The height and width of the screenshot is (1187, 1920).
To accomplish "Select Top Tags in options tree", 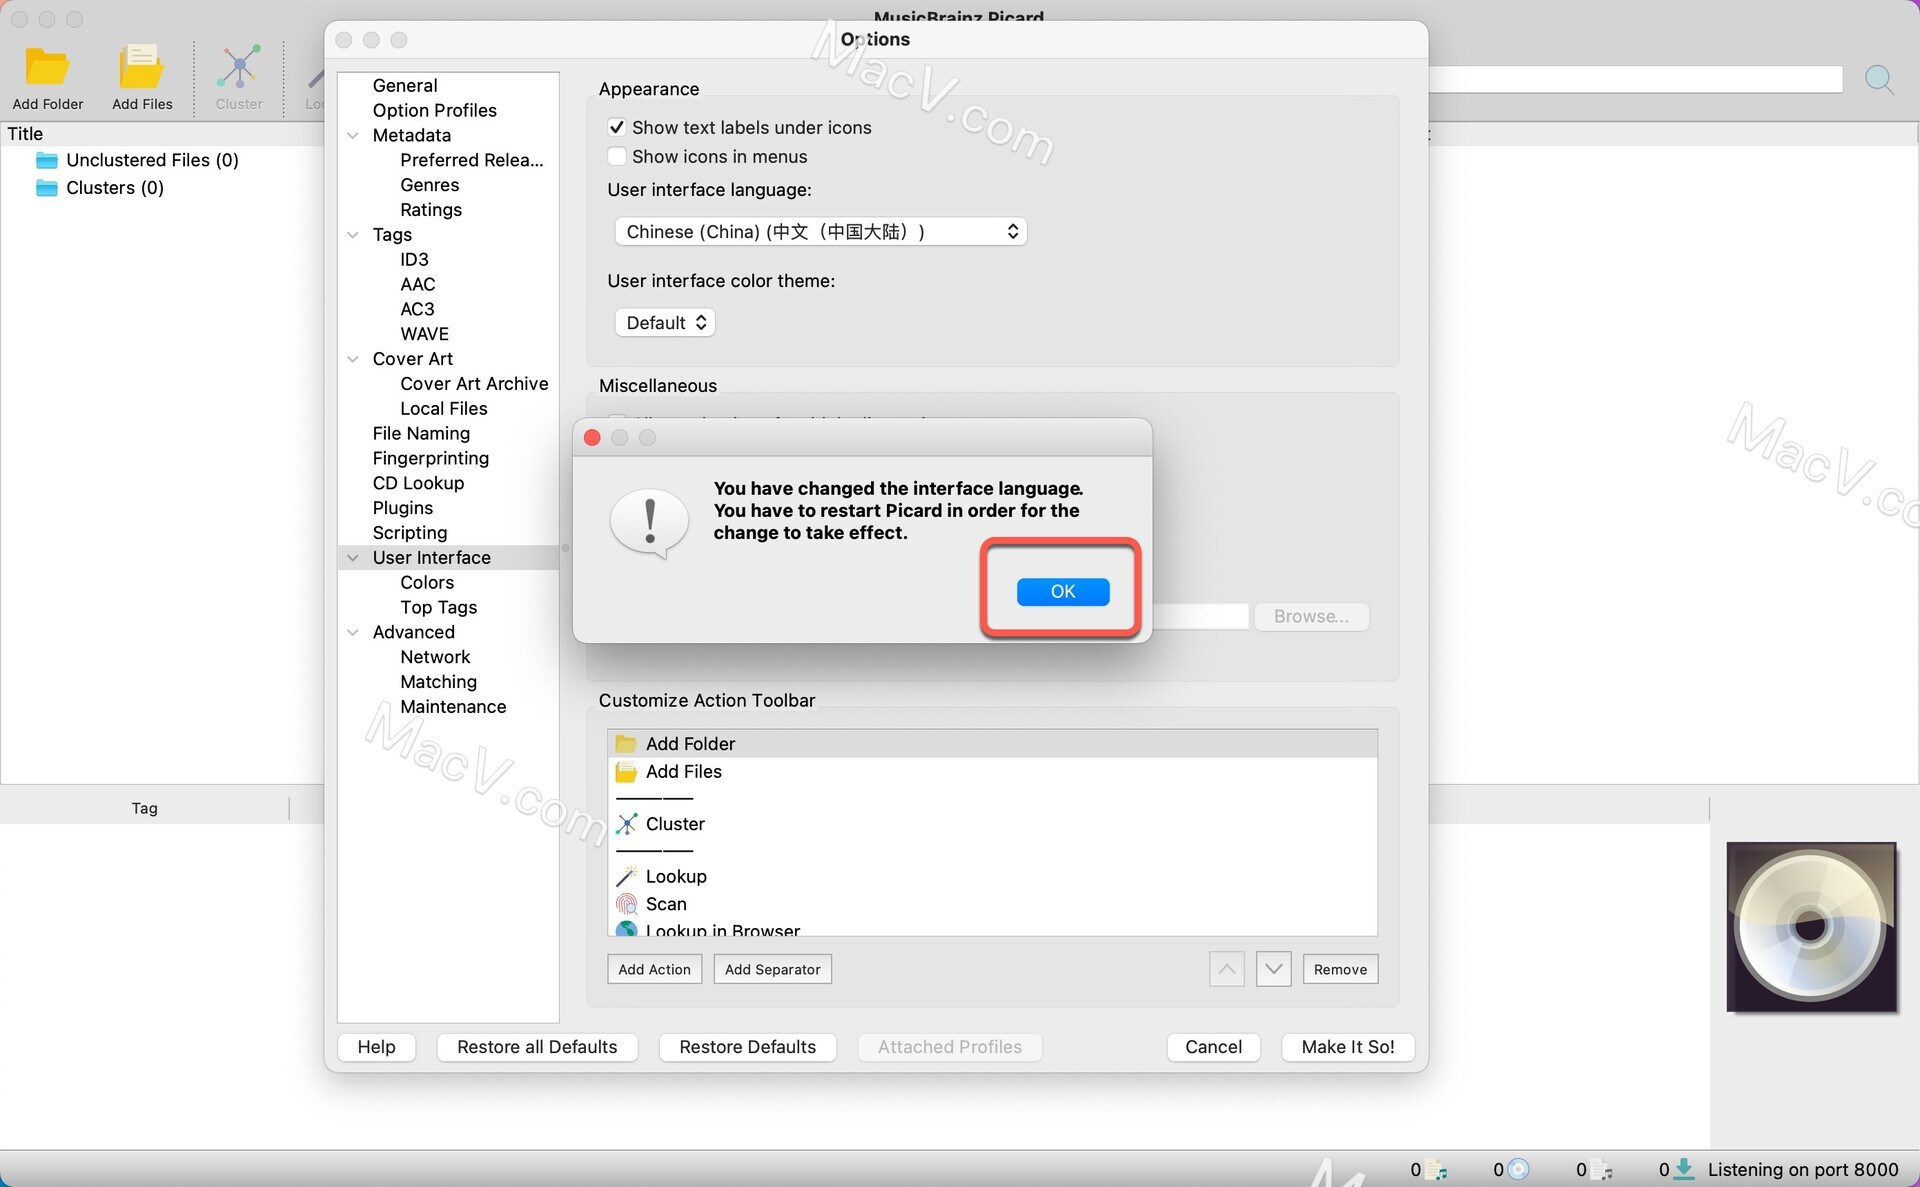I will [x=439, y=608].
